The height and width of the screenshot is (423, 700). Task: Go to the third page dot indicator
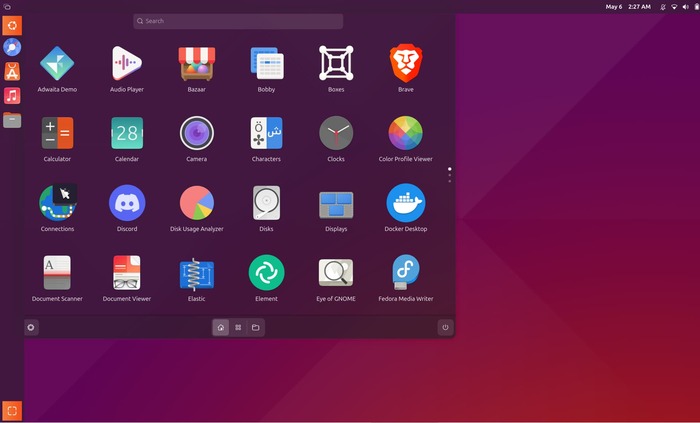[x=450, y=181]
